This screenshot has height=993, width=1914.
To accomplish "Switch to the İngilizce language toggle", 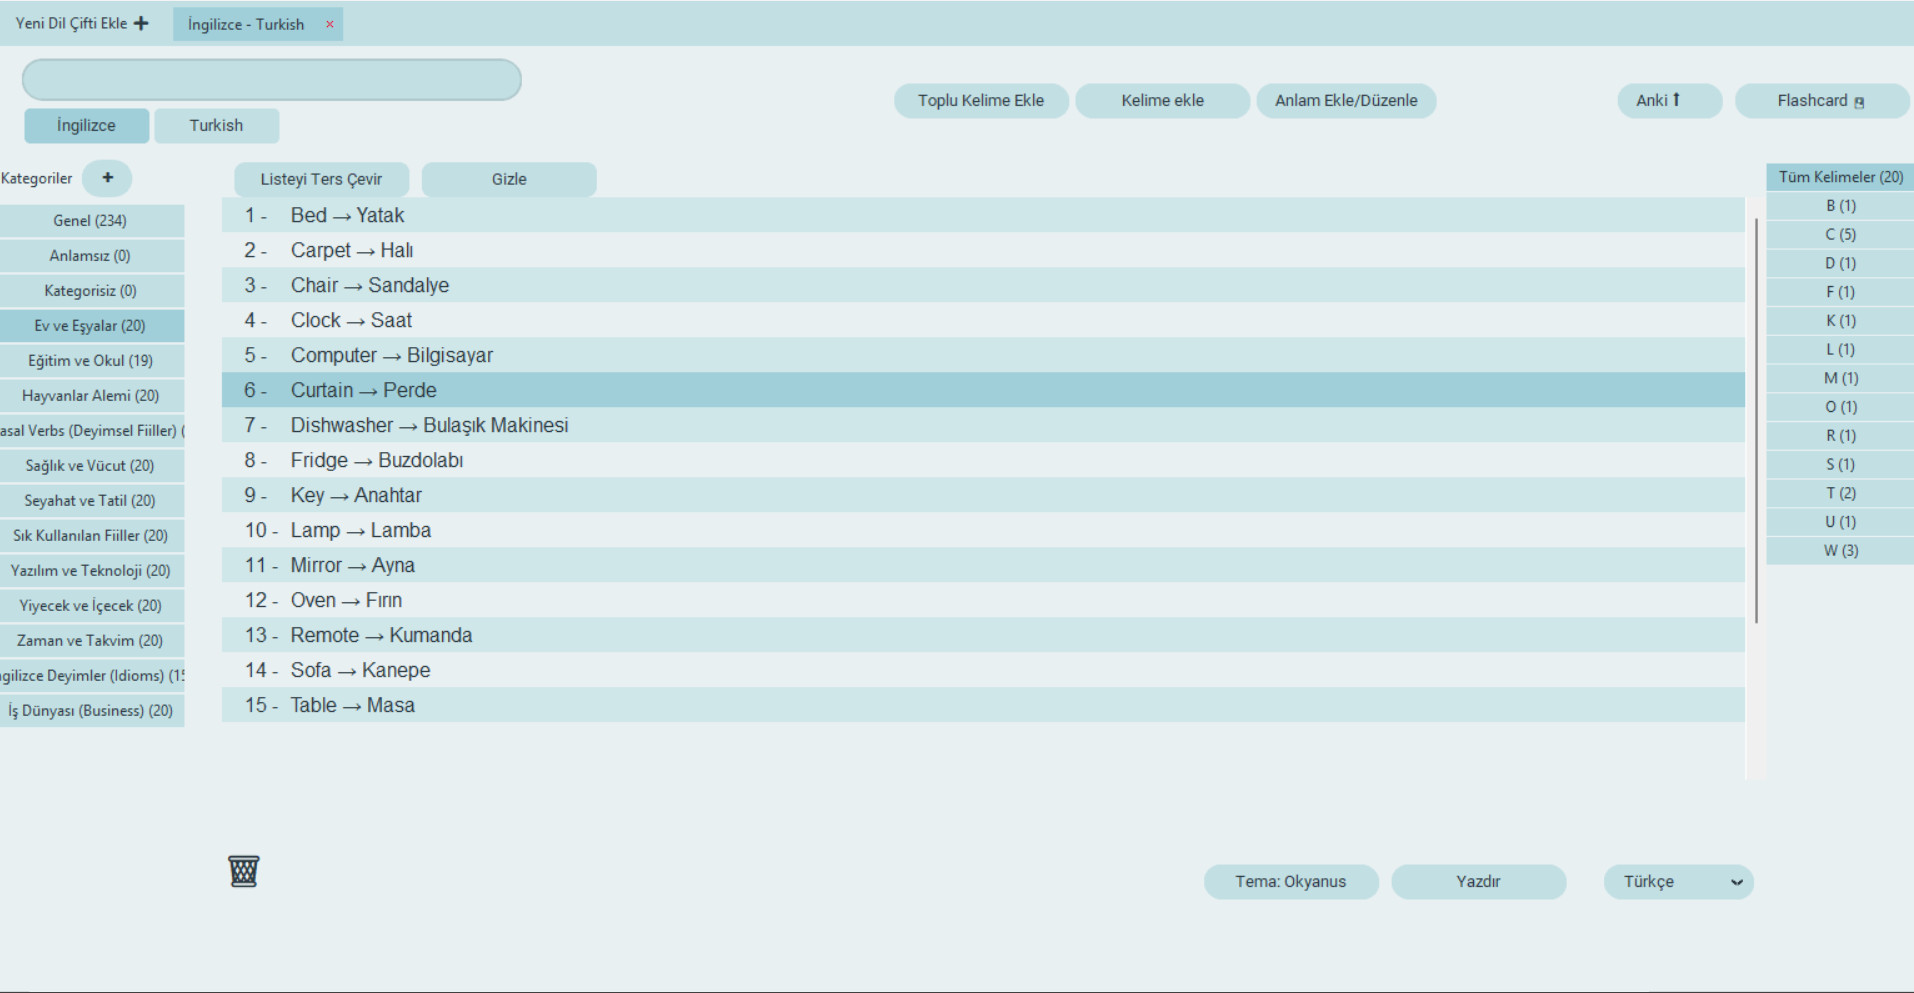I will 86,125.
